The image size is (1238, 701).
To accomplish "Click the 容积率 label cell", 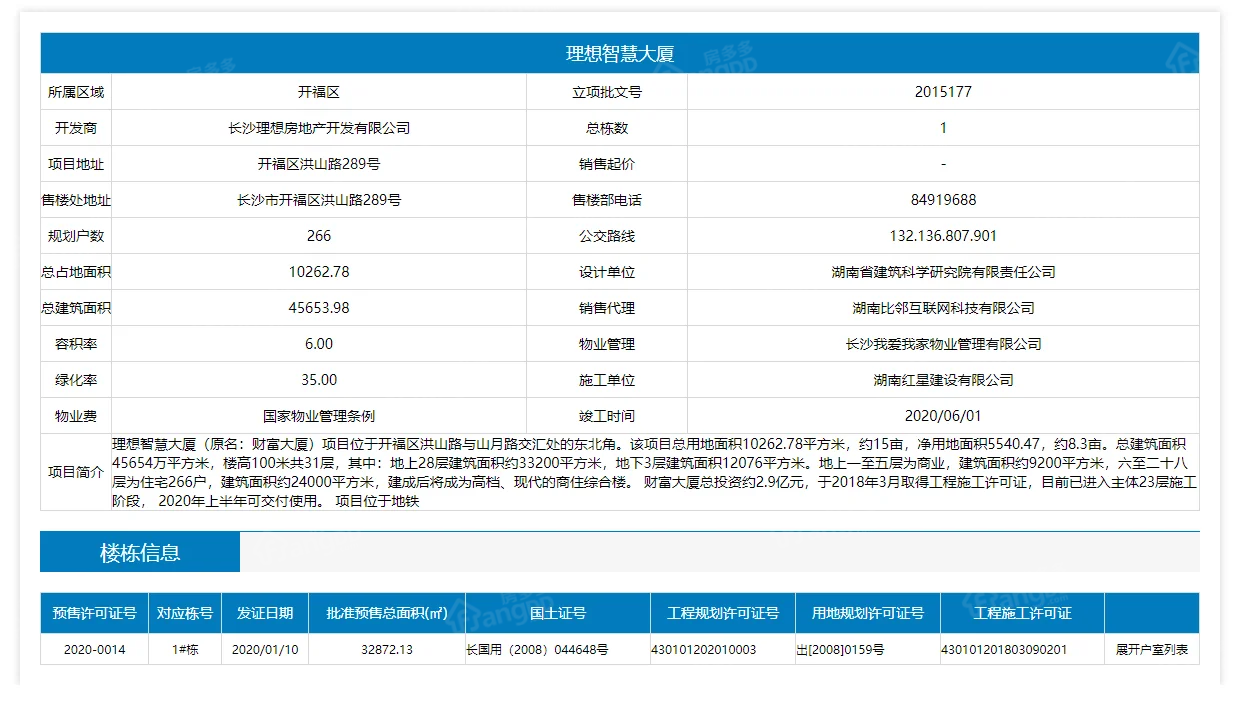I will tap(76, 344).
